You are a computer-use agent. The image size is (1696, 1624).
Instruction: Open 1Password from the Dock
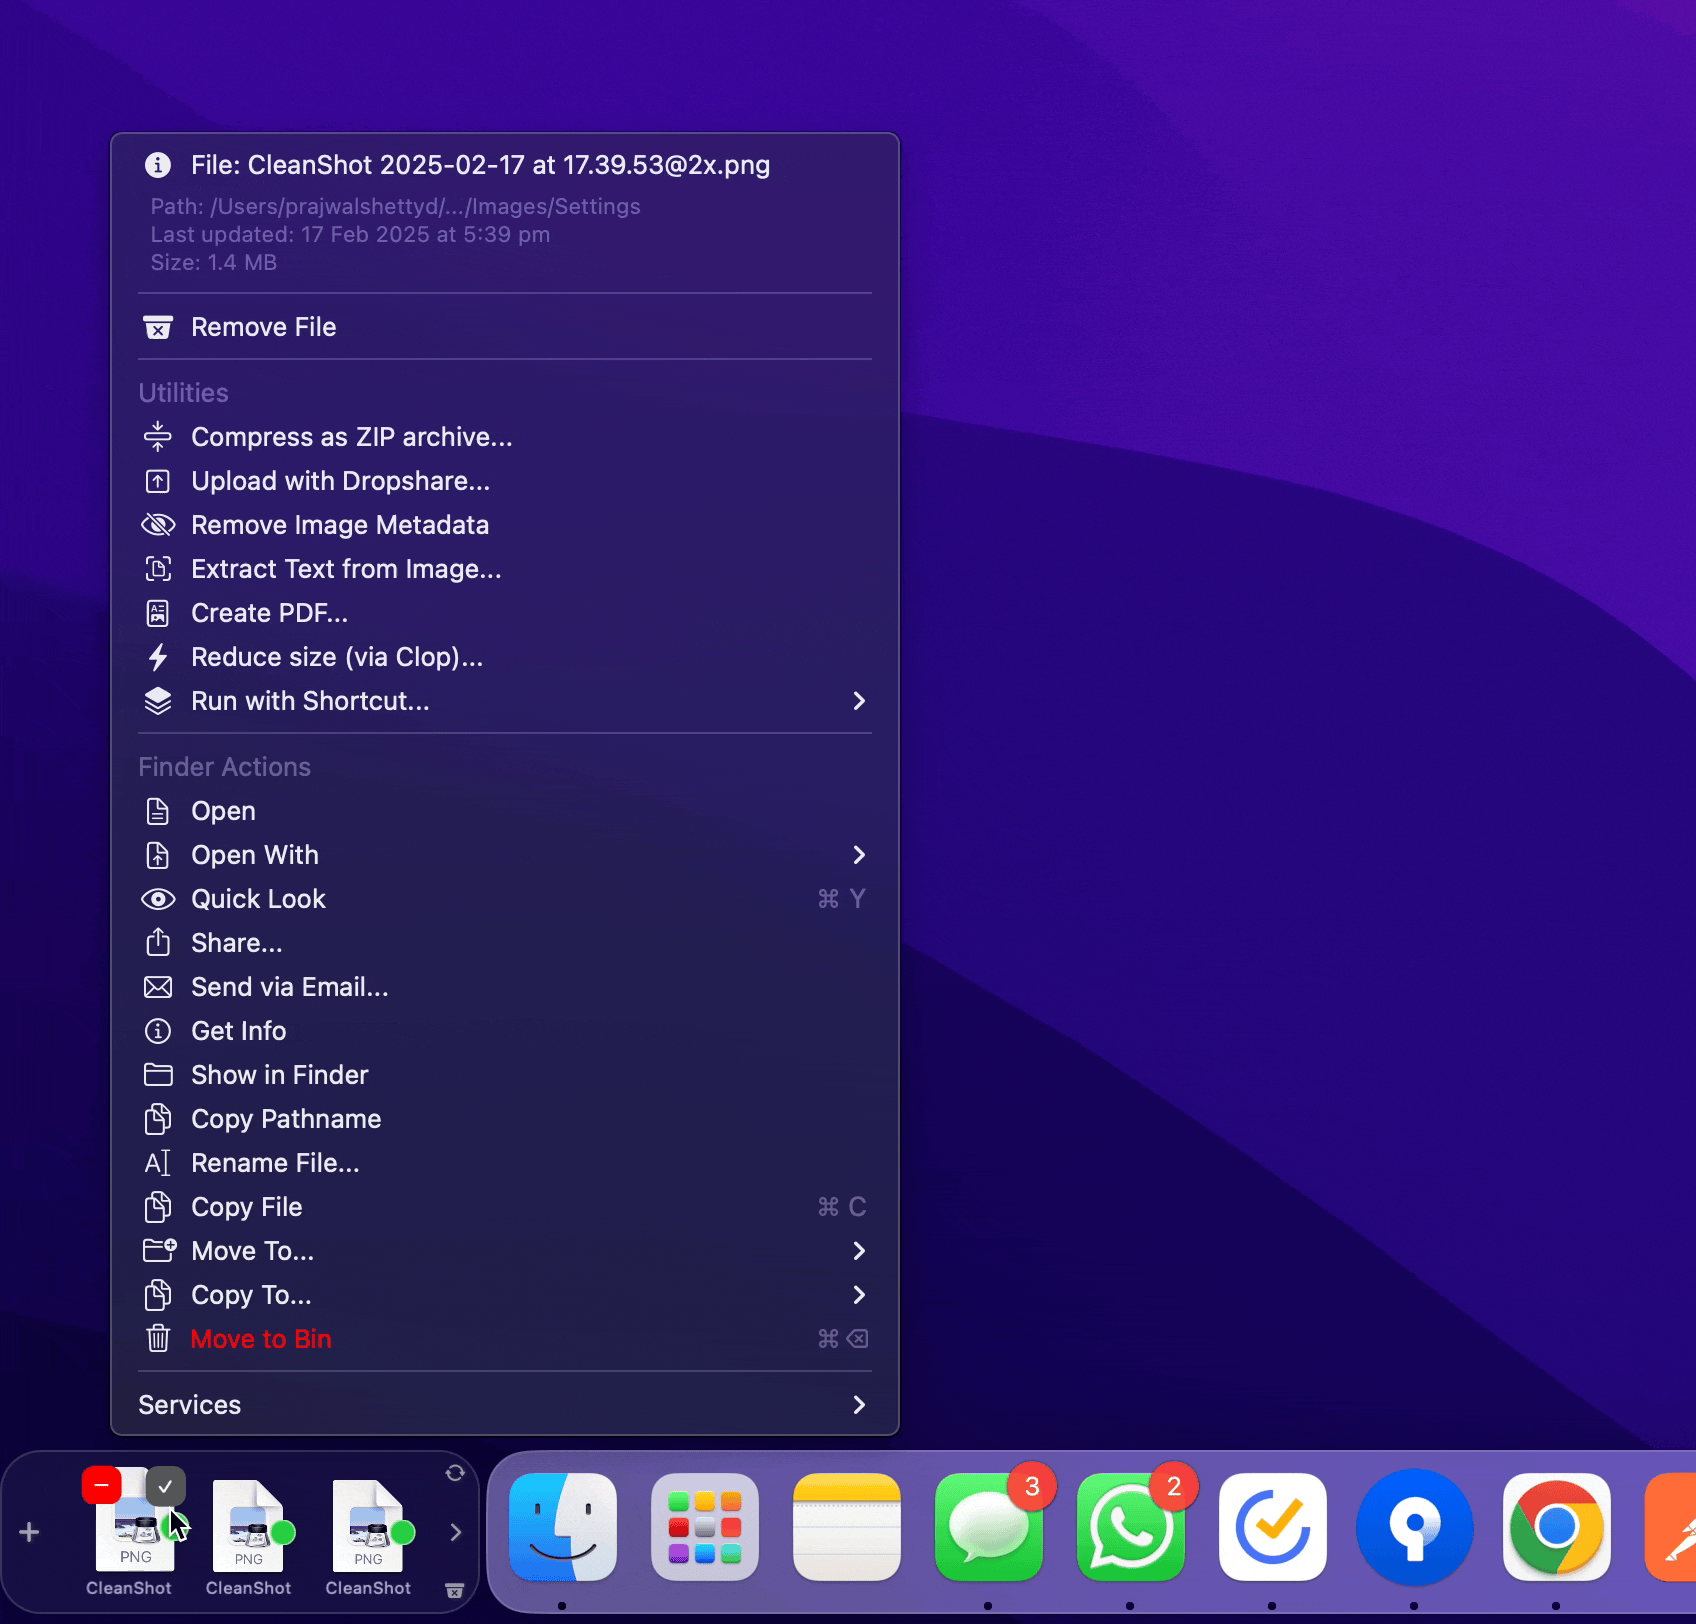(x=1415, y=1527)
